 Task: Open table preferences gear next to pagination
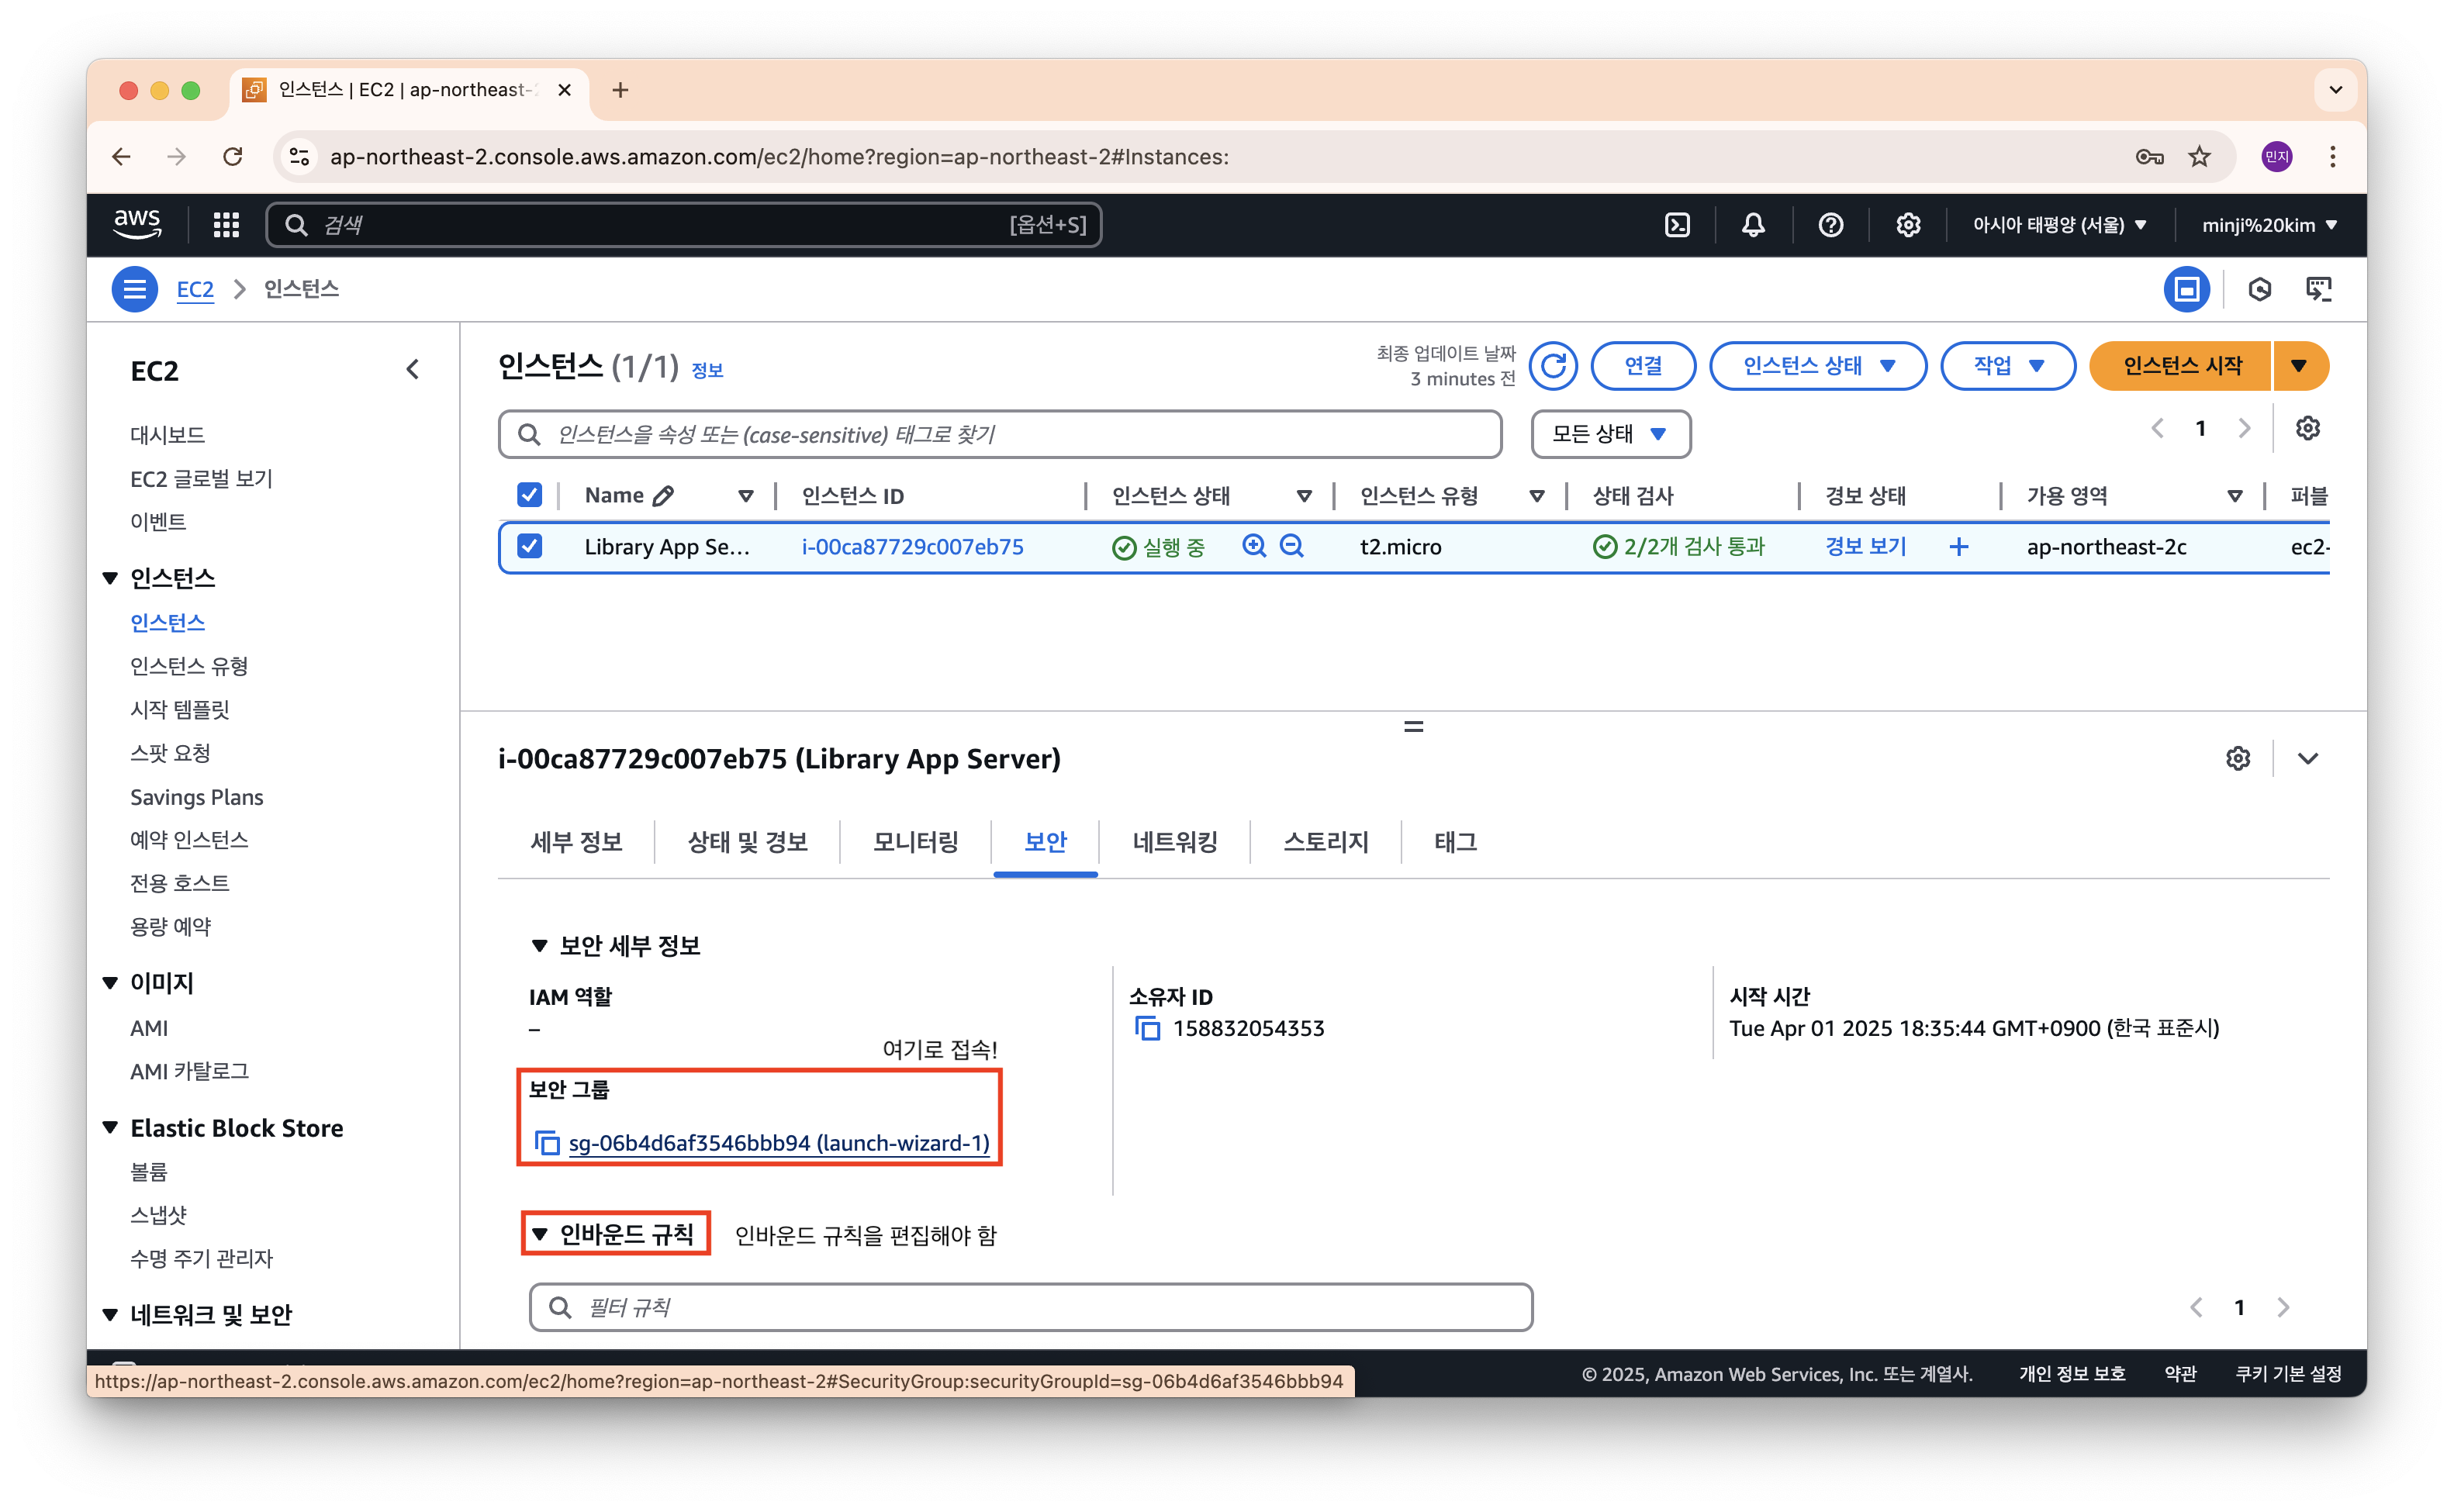pos(2307,428)
